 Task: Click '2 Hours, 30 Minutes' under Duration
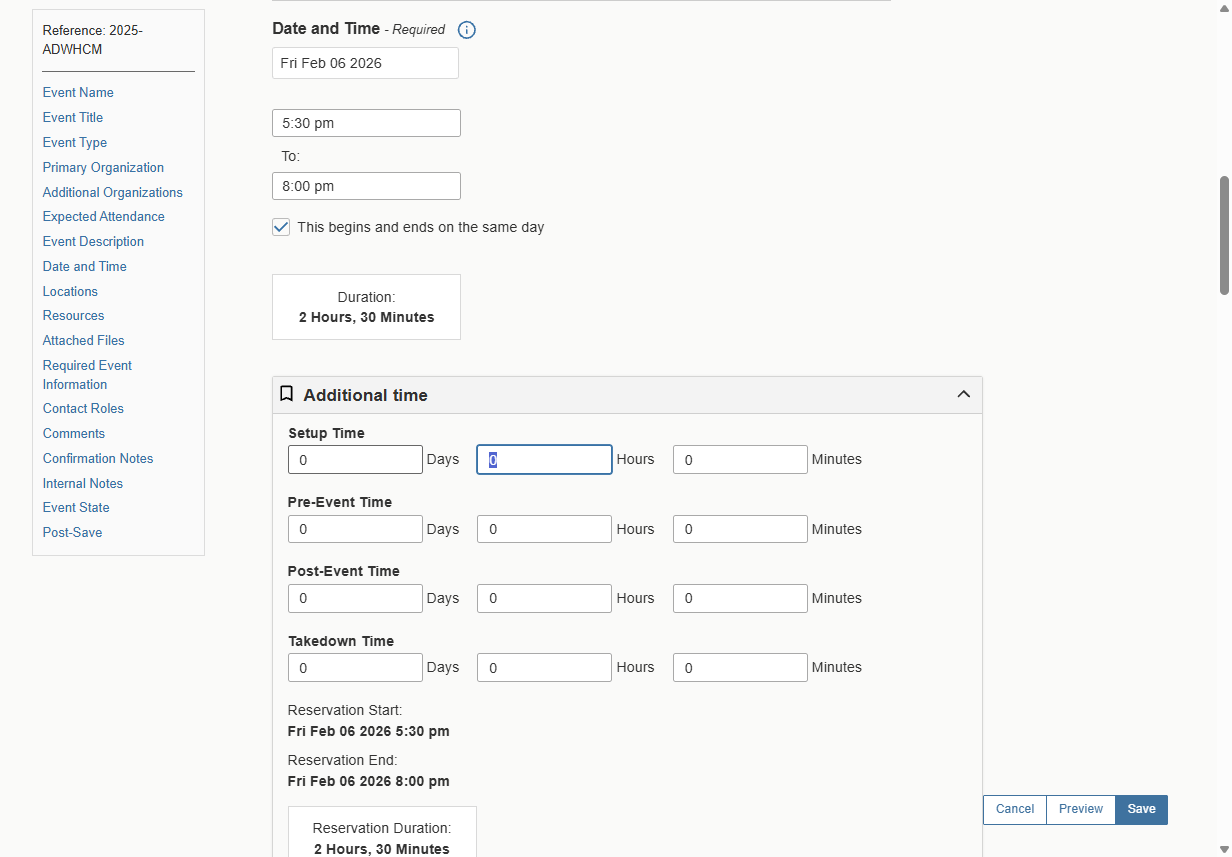point(366,317)
